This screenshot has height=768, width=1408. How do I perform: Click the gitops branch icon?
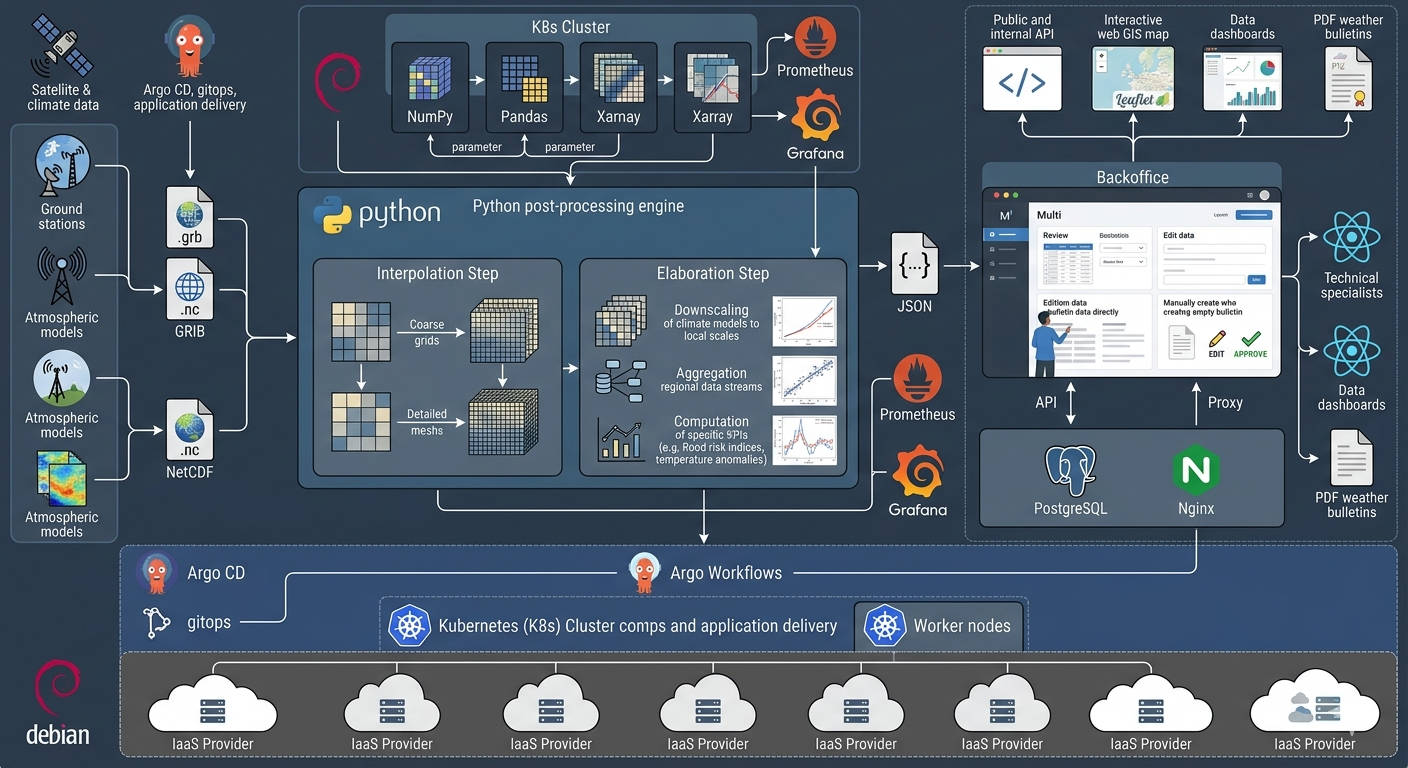tap(157, 622)
